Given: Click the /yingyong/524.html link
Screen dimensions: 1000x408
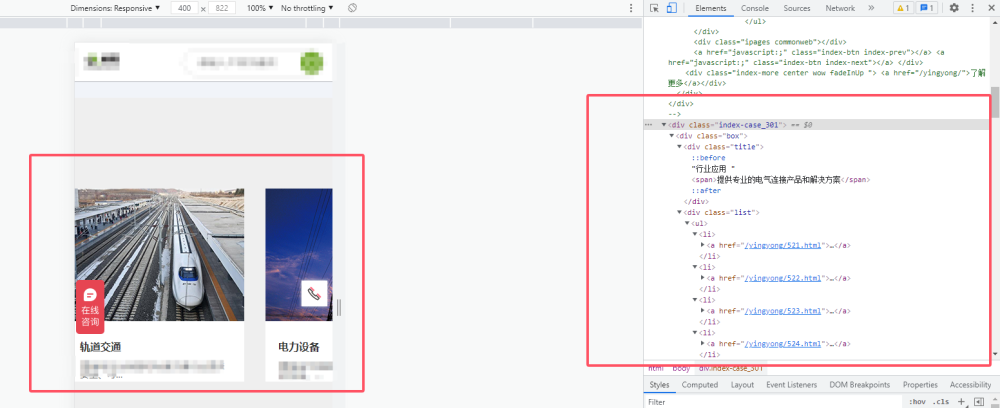Looking at the screenshot, I should click(x=783, y=344).
